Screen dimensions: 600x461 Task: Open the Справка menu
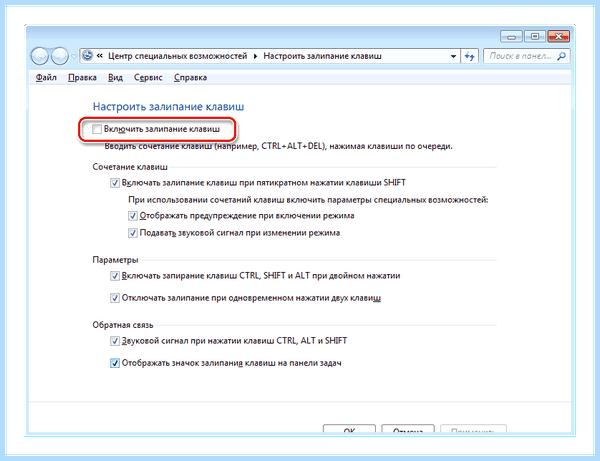point(190,78)
